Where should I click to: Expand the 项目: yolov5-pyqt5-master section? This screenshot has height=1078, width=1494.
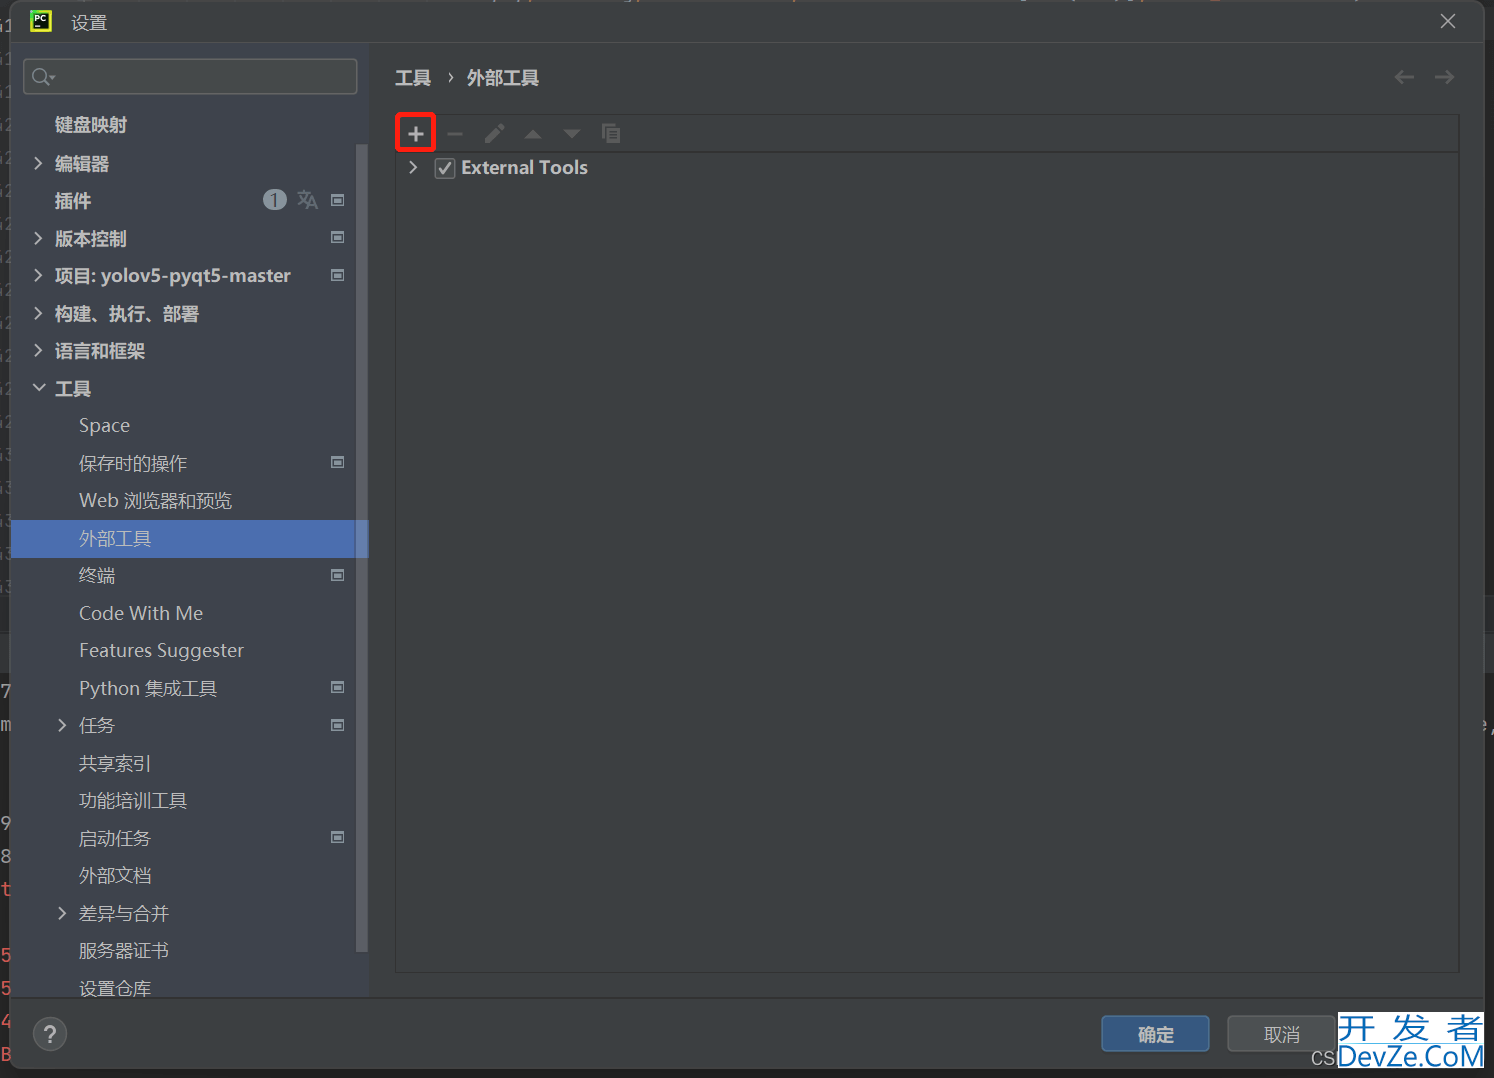(38, 275)
